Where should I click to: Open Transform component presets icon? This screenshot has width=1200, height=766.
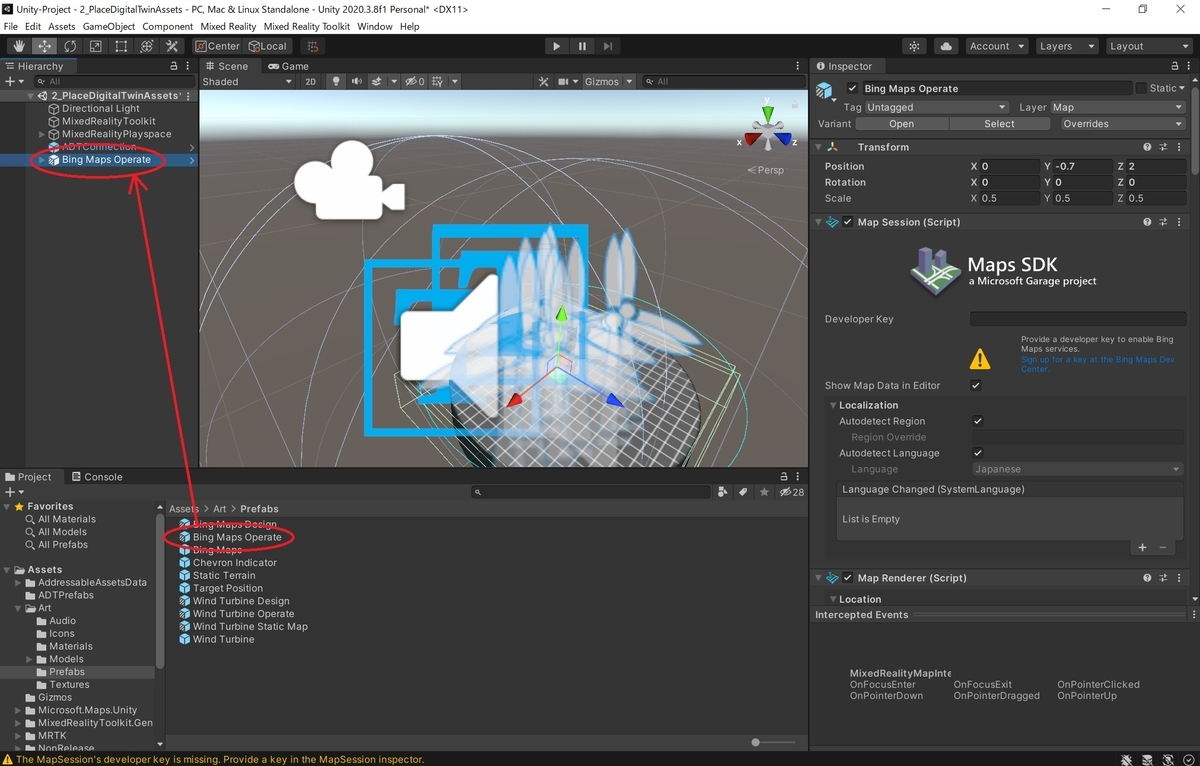coord(1163,147)
